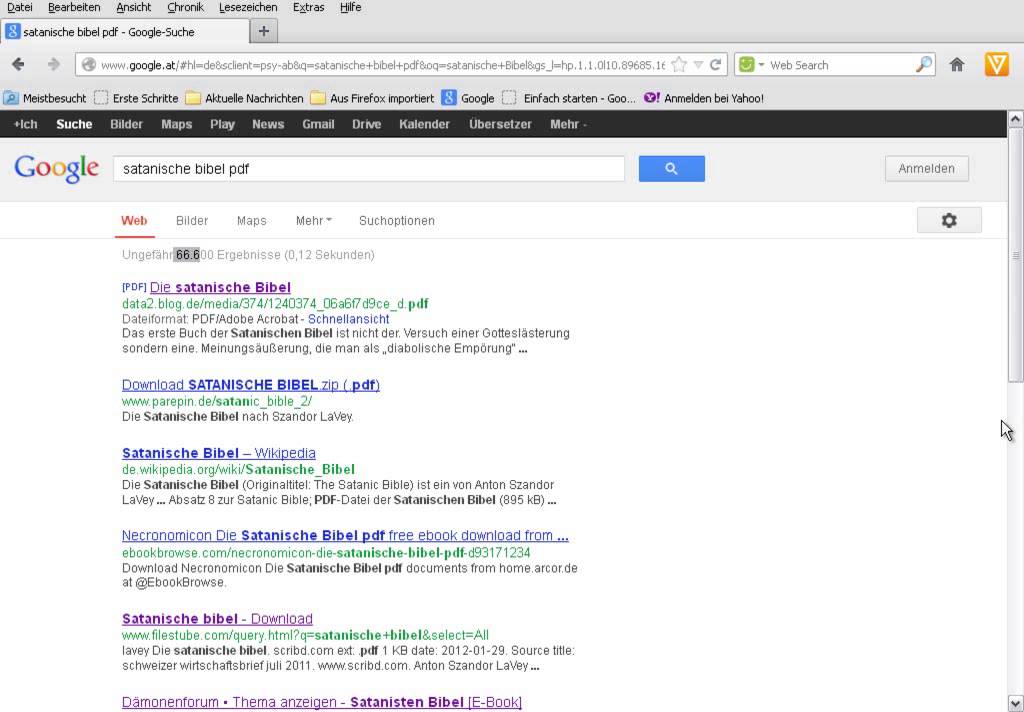Reload the page with the refresh icon
The width and height of the screenshot is (1024, 712).
716,65
